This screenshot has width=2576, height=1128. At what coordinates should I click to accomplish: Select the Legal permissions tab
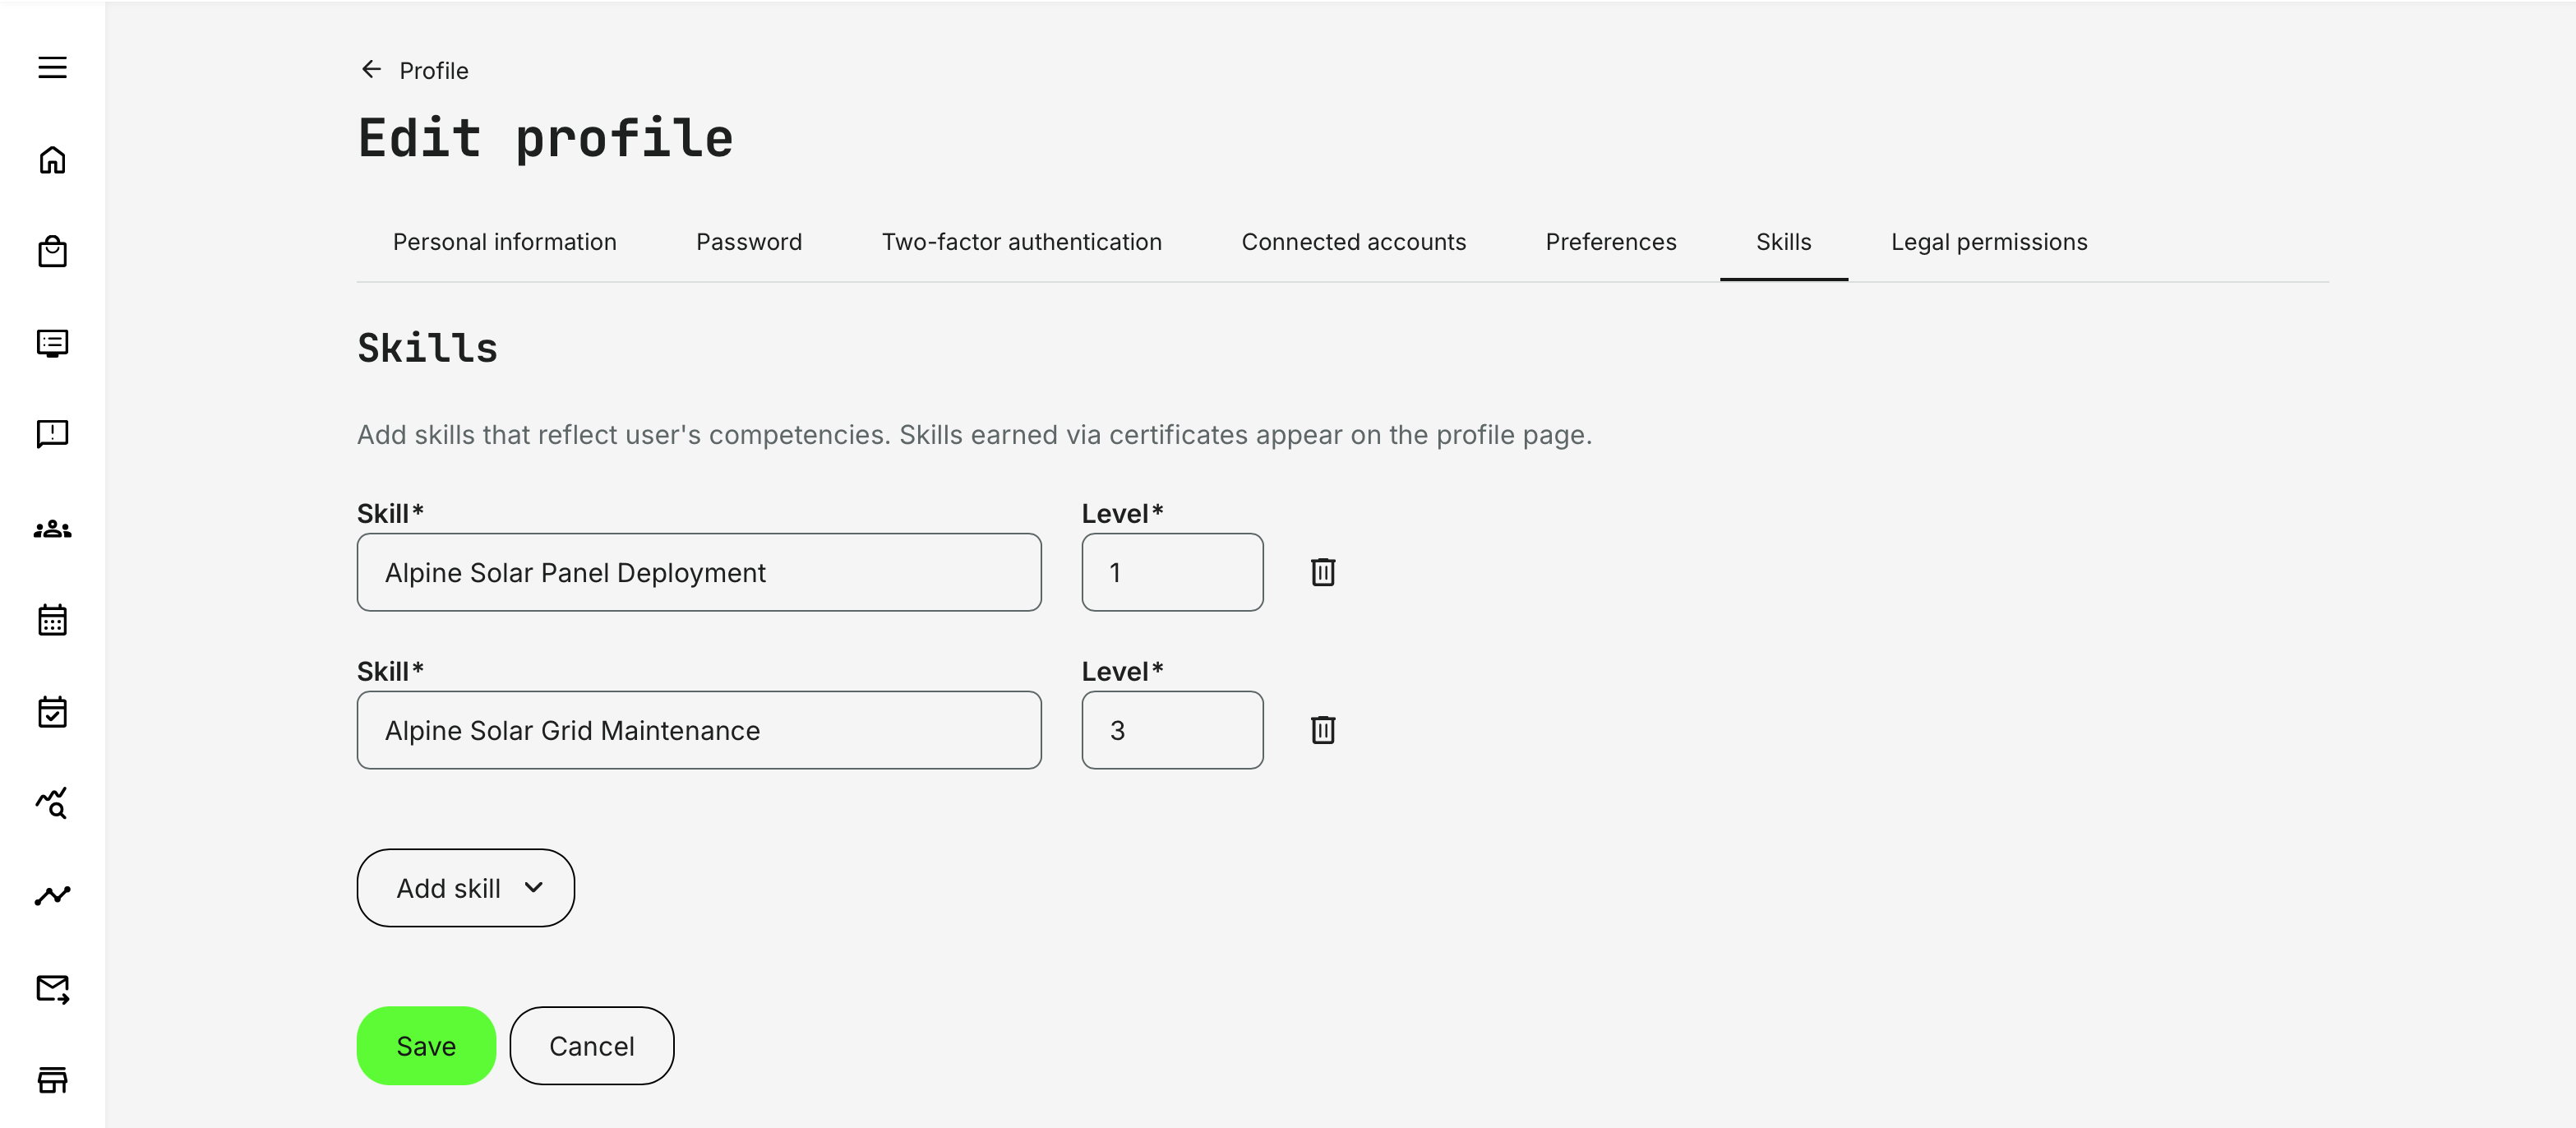[x=1988, y=241]
